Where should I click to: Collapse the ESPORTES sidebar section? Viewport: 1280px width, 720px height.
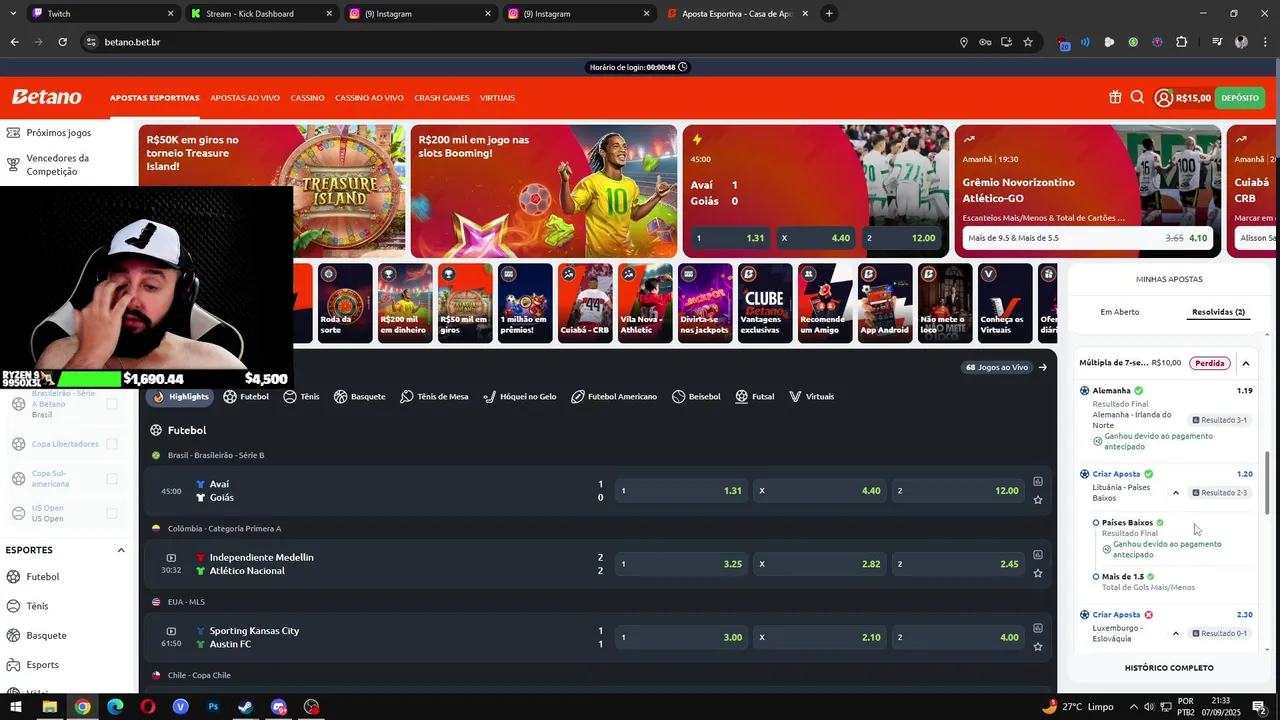point(121,550)
